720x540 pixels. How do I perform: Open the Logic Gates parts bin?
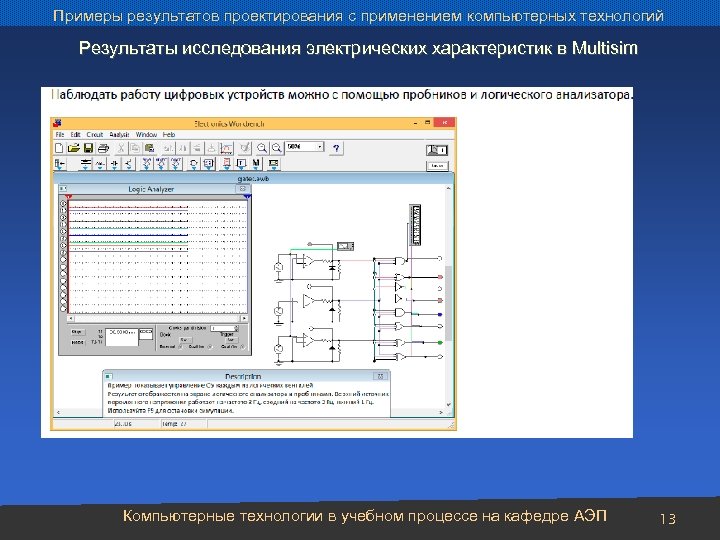[194, 163]
